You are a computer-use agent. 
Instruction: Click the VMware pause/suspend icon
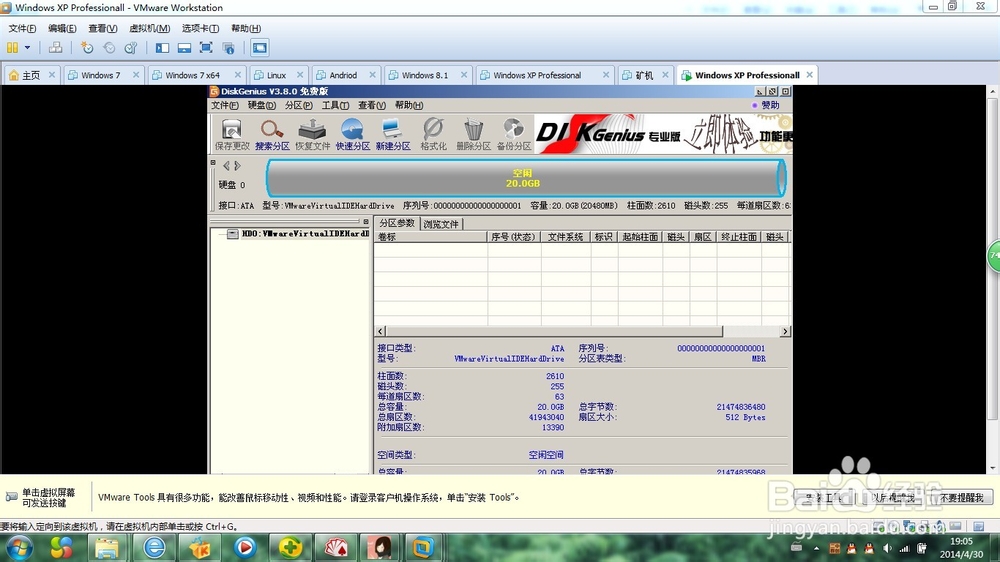[12, 48]
